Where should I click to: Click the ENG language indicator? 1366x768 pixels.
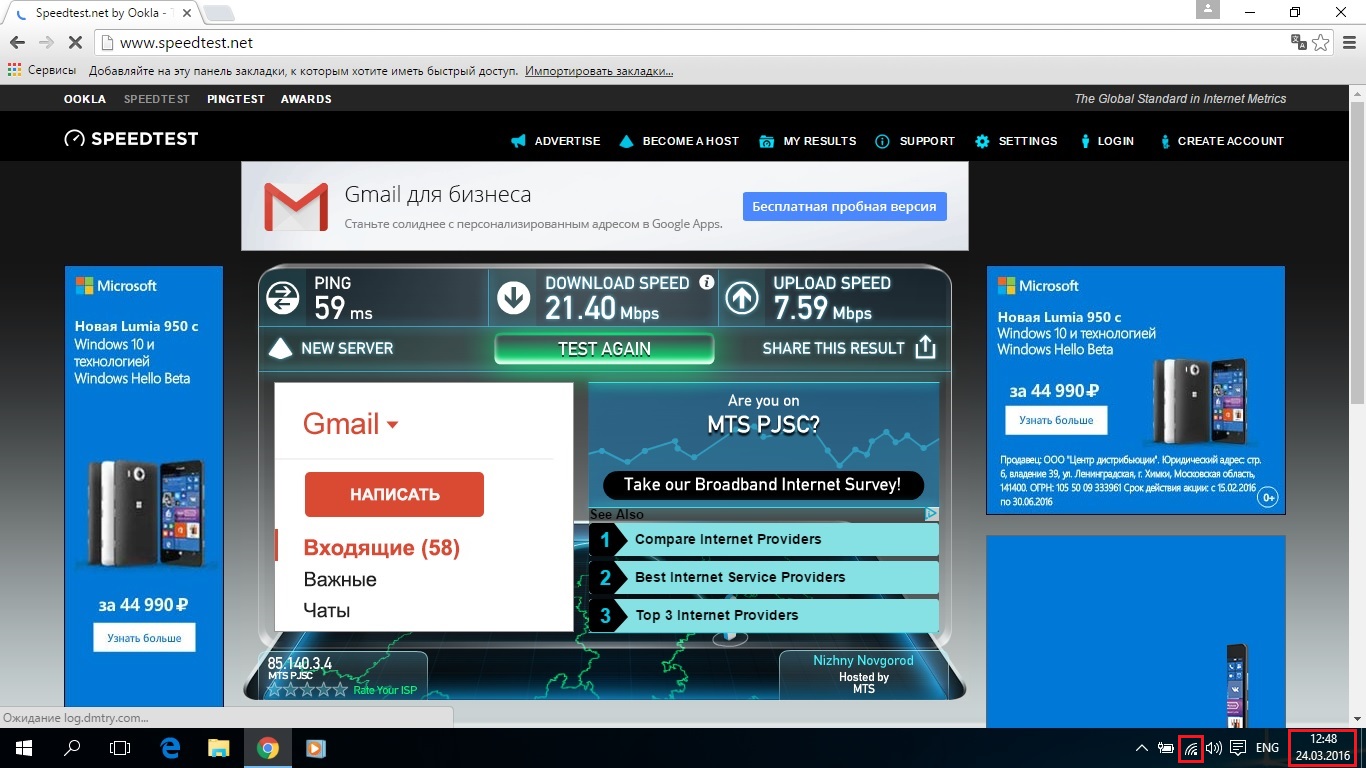tap(1267, 747)
